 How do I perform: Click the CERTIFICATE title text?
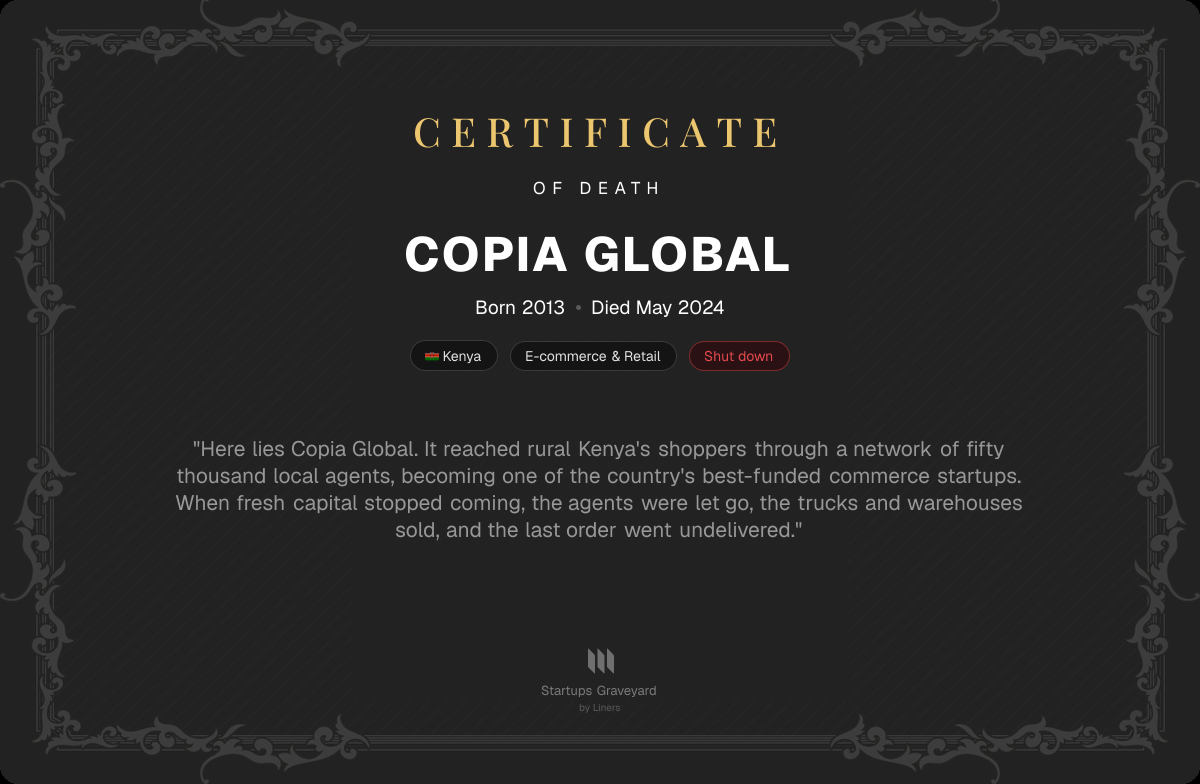coord(597,134)
